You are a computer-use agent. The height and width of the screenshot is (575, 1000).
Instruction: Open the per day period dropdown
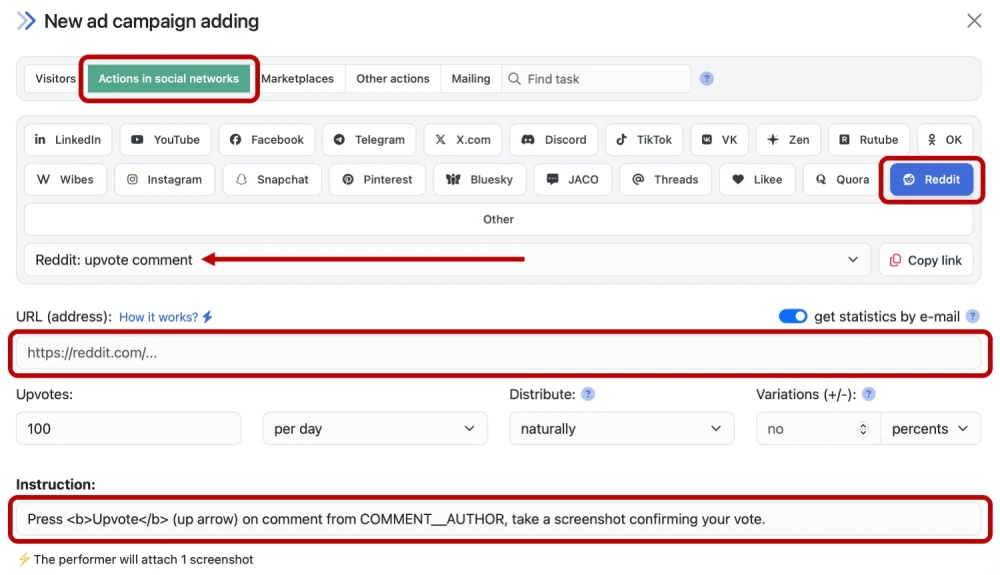pyautogui.click(x=375, y=428)
